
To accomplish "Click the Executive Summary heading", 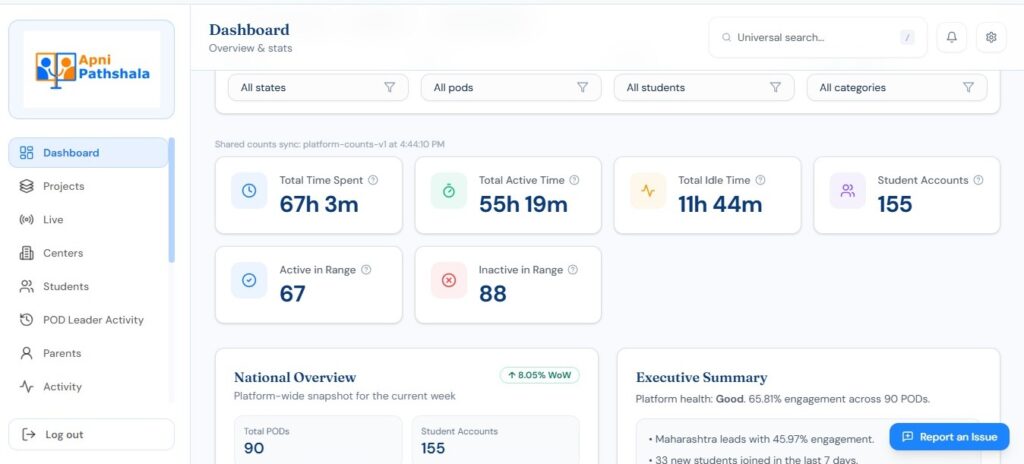I will click(x=701, y=378).
